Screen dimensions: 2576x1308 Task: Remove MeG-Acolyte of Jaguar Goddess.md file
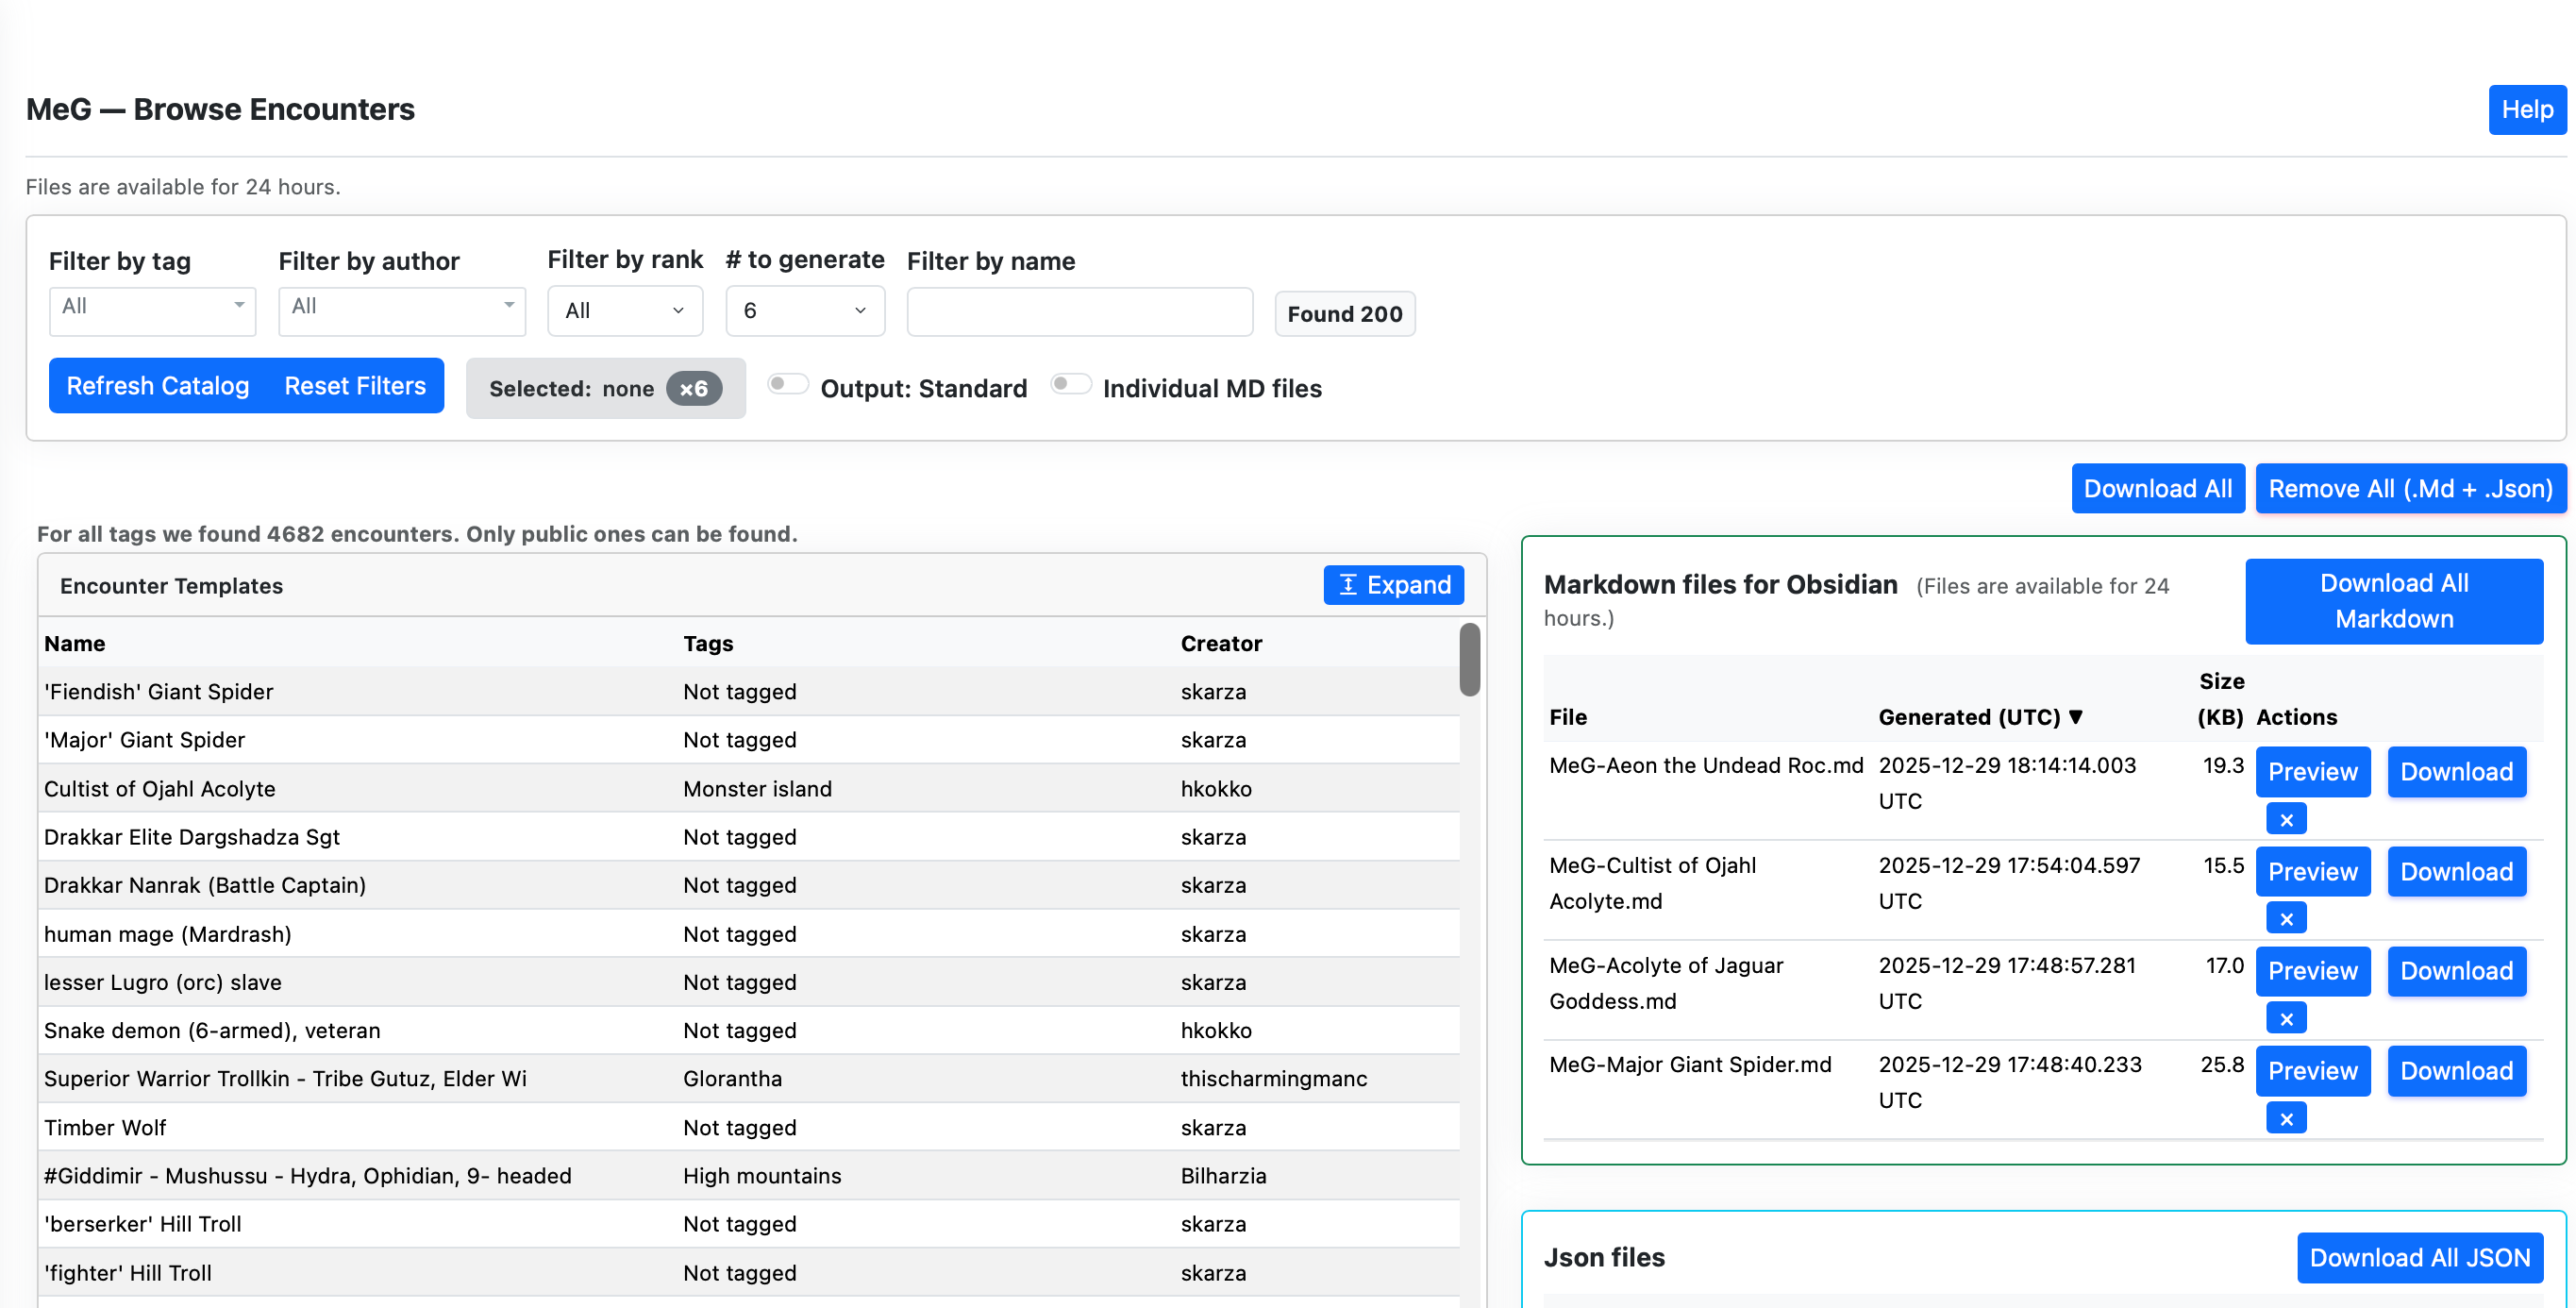[2285, 1019]
